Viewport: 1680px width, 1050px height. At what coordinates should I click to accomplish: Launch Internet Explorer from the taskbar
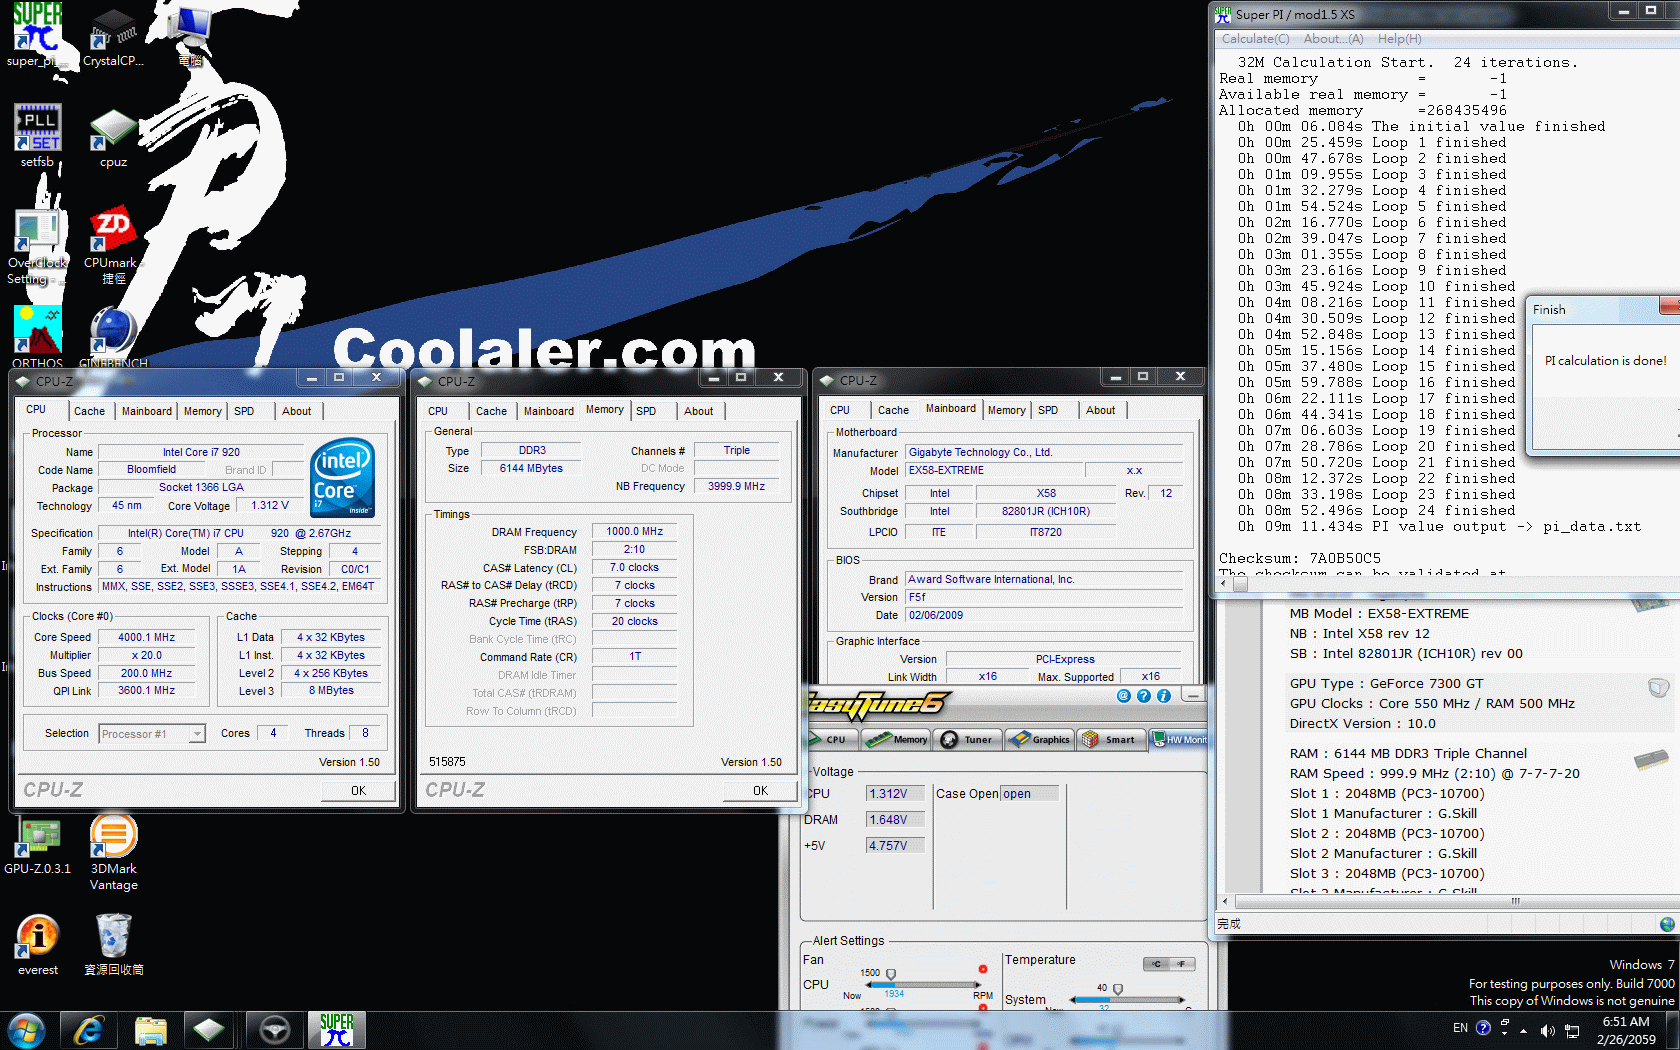tap(89, 1030)
